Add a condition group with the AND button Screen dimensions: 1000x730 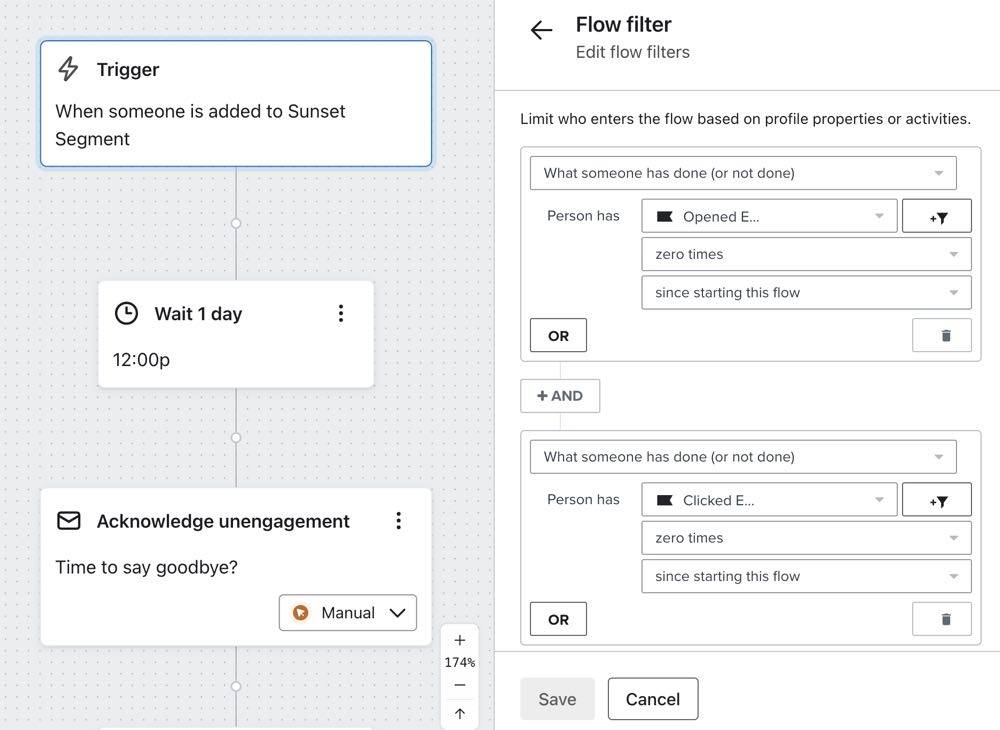coord(560,395)
